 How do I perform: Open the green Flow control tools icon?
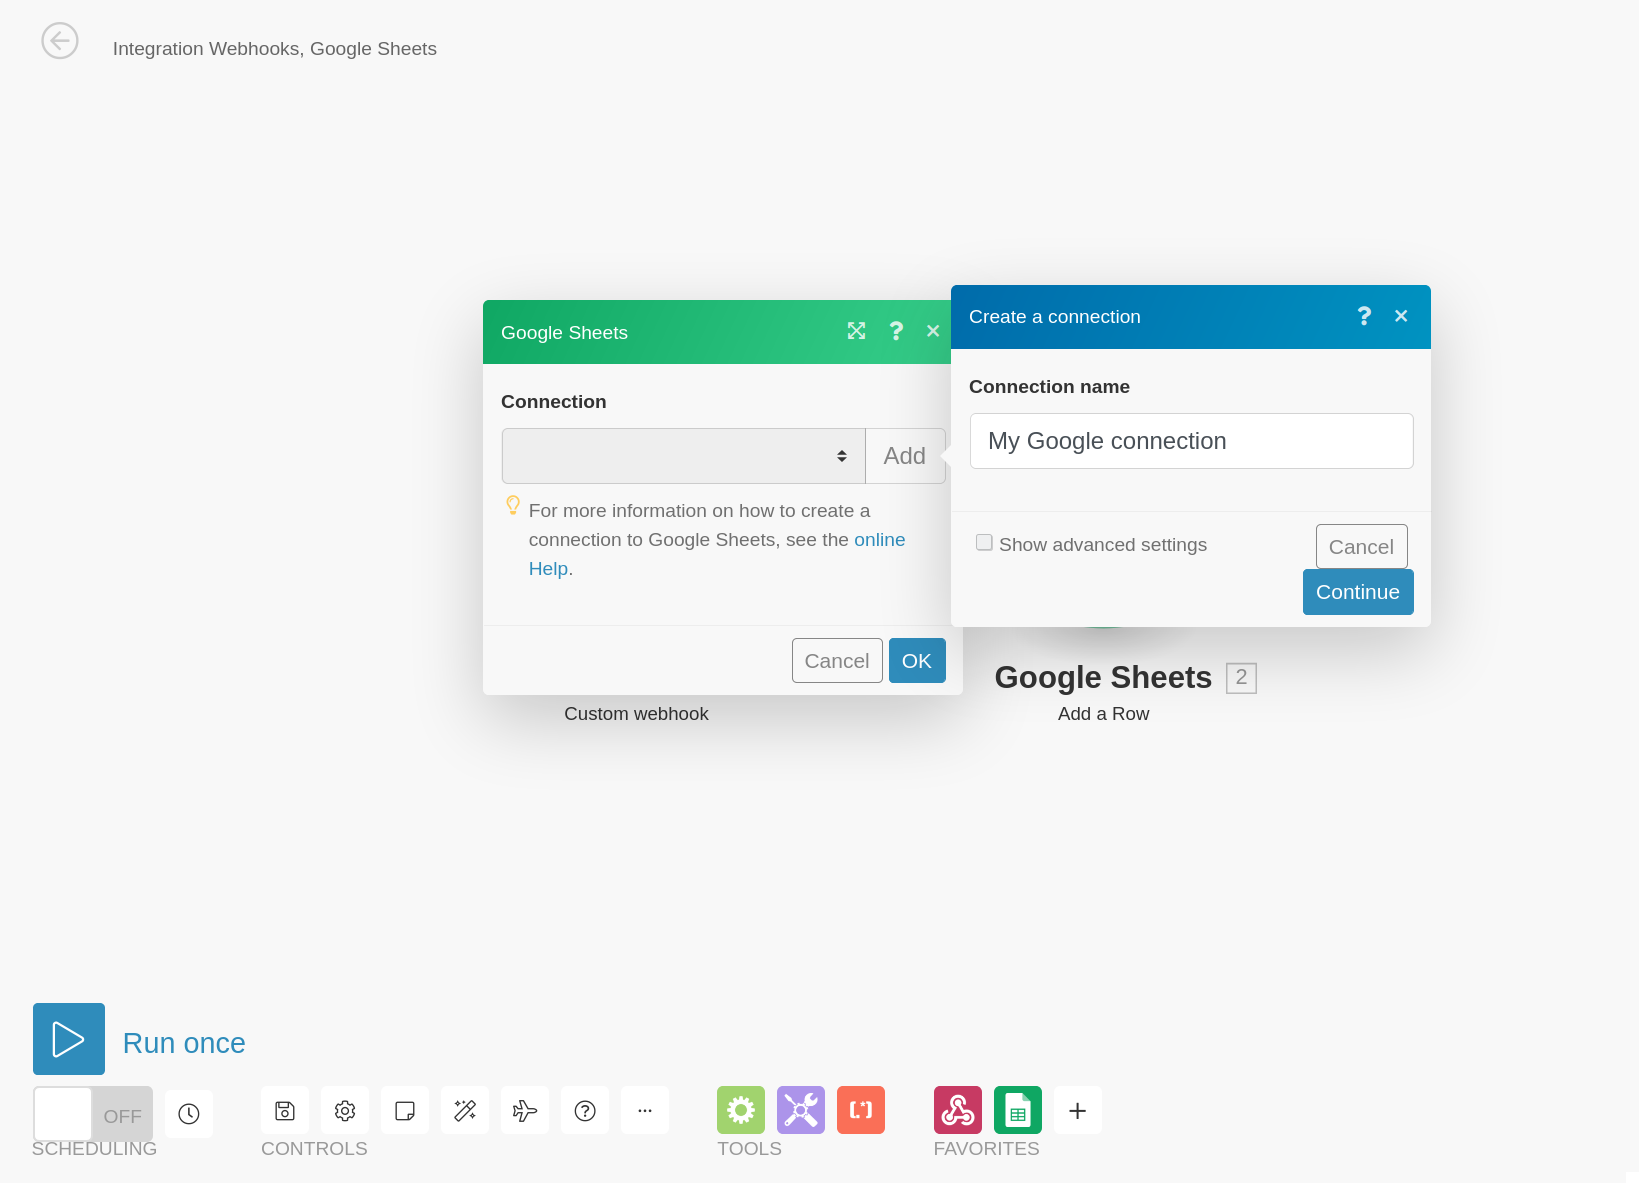click(741, 1110)
